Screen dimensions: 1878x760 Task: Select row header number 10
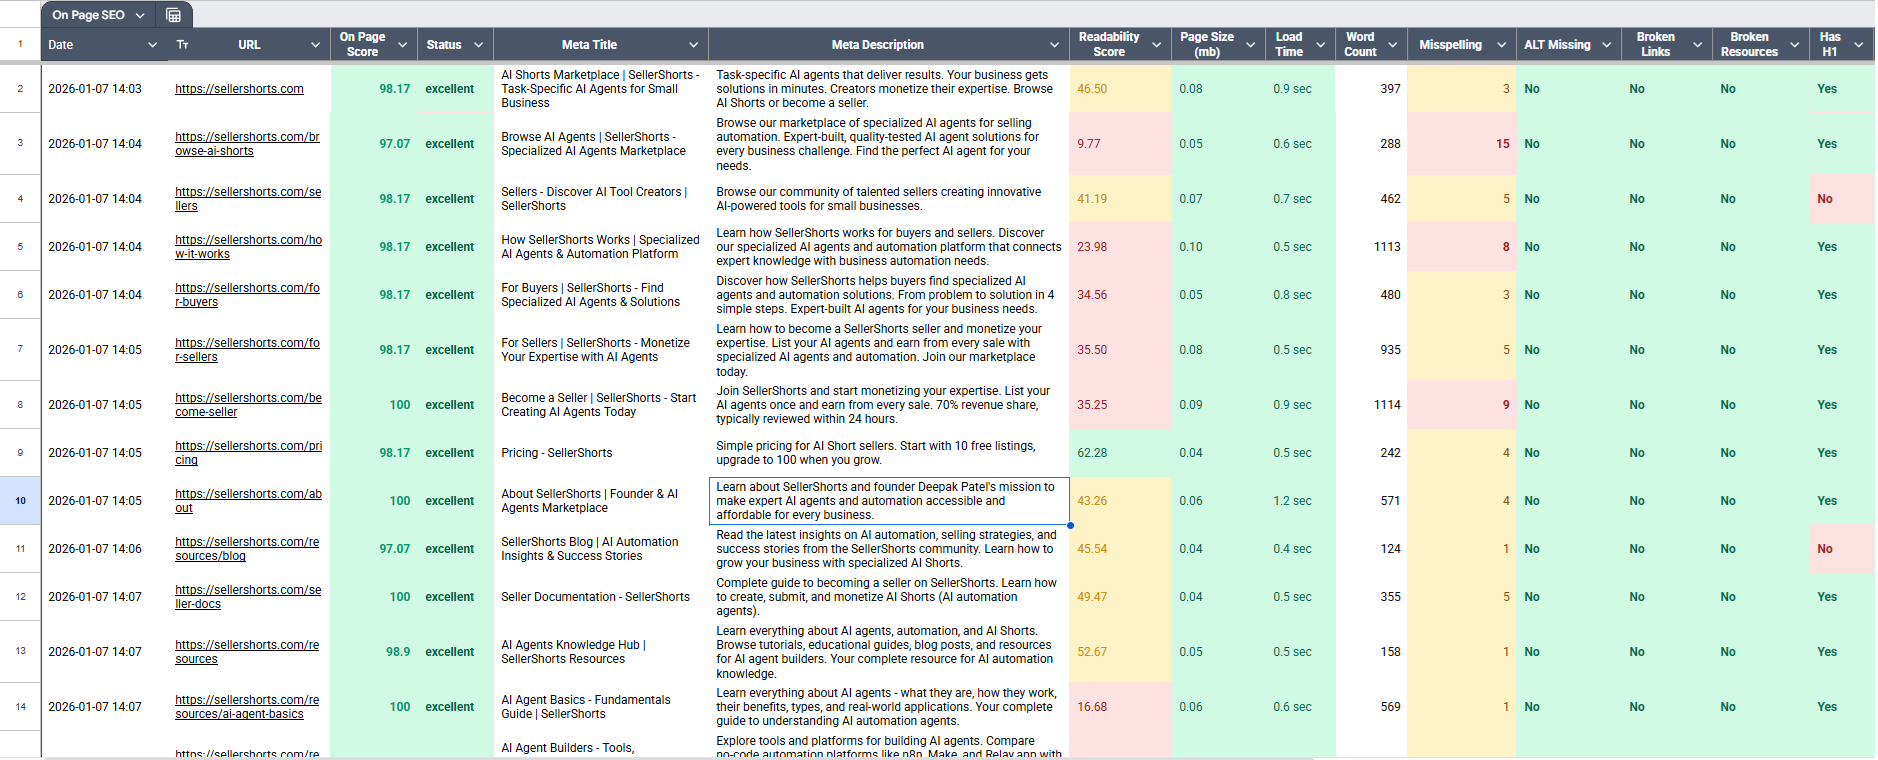20,501
